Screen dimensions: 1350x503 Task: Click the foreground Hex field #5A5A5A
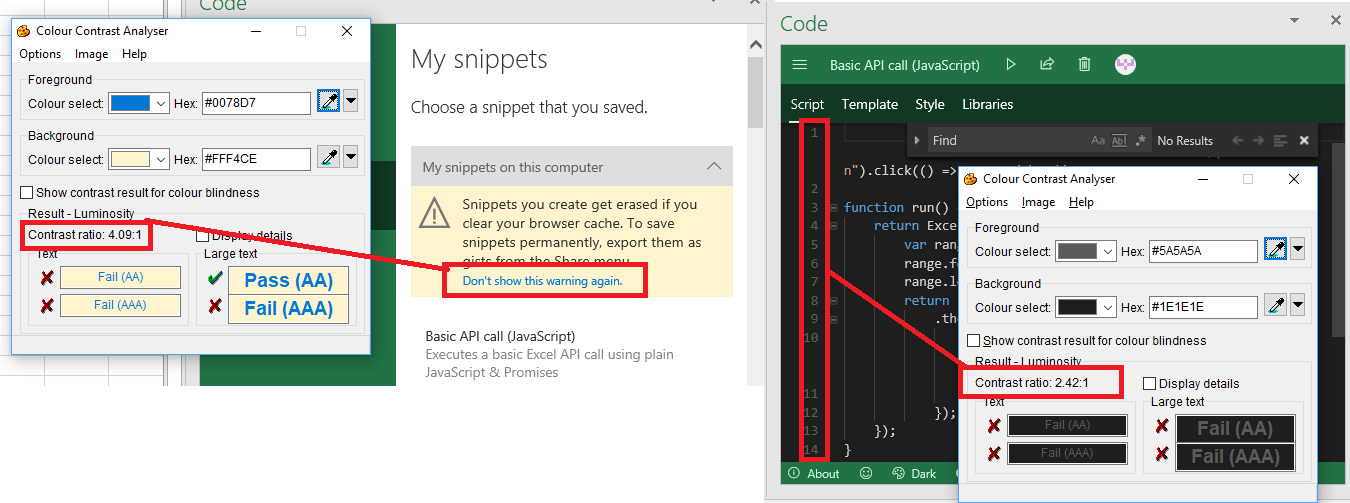click(x=1203, y=251)
